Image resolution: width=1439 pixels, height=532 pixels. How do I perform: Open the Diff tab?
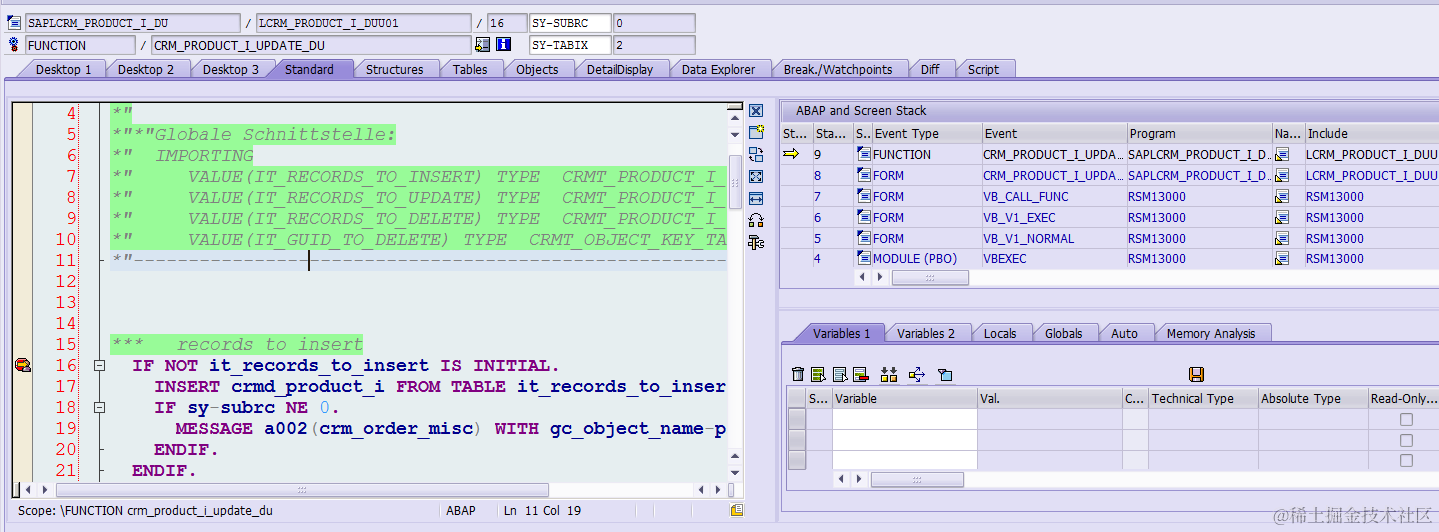coord(930,69)
